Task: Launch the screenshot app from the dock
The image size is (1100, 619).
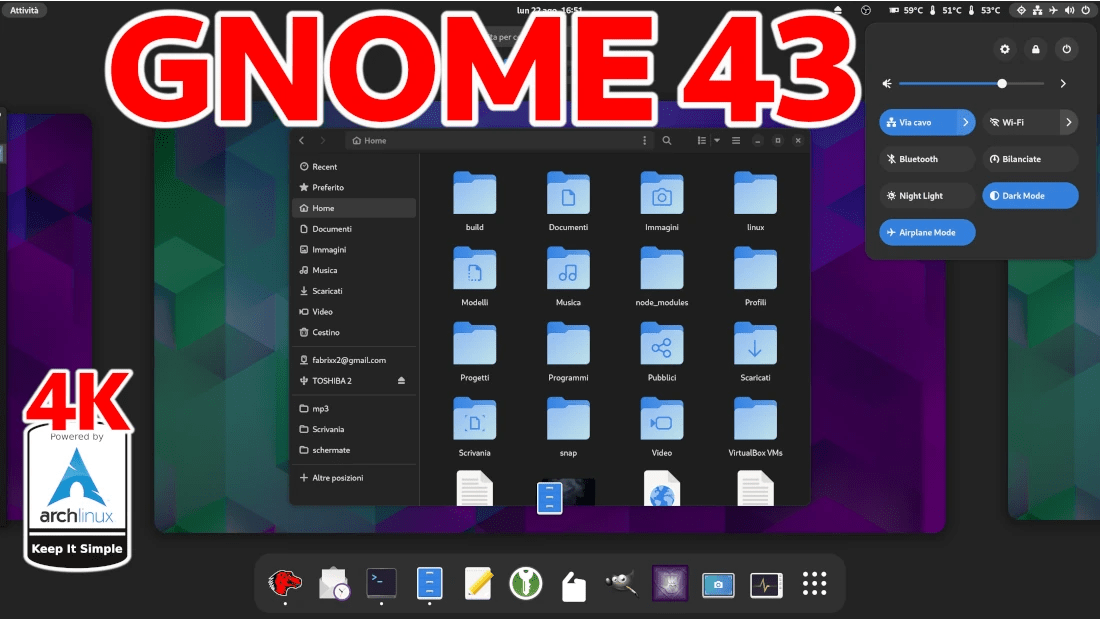Action: (x=718, y=583)
